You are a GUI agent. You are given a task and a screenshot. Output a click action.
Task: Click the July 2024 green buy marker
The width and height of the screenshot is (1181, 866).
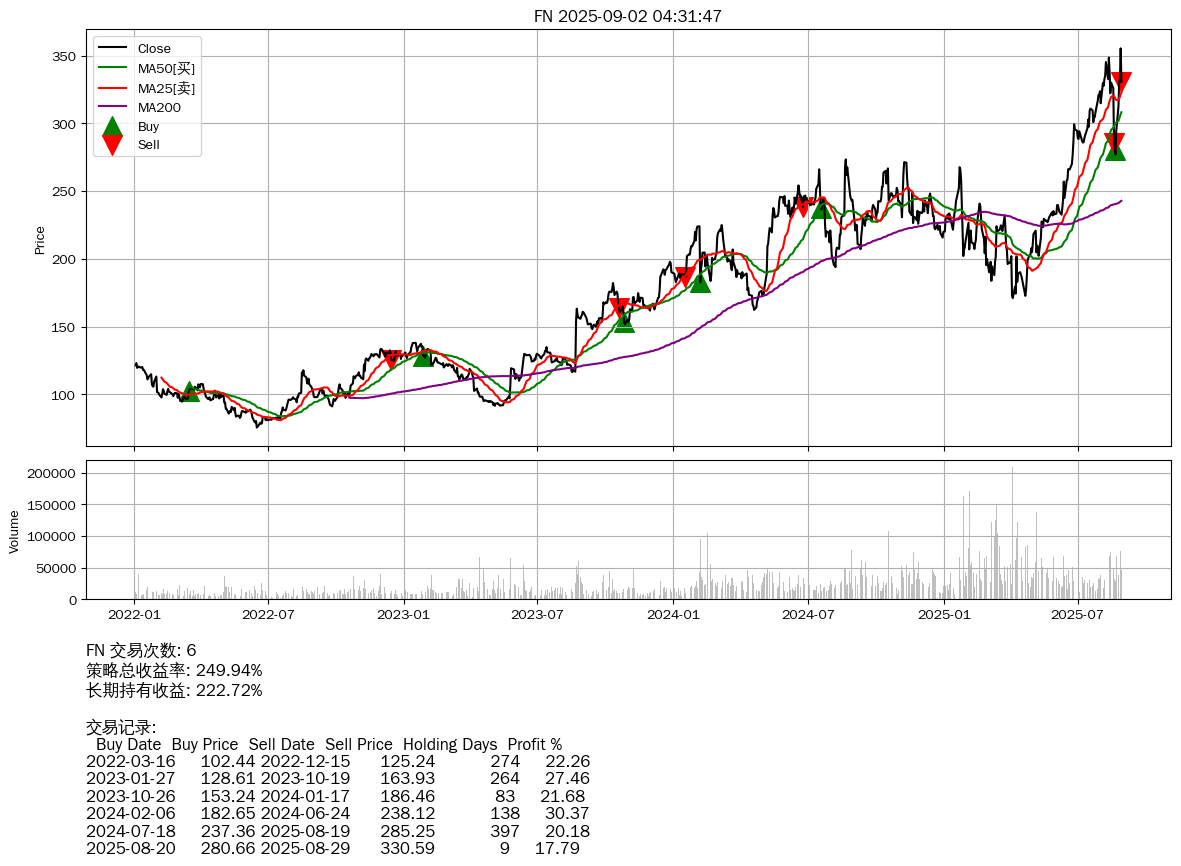click(821, 208)
